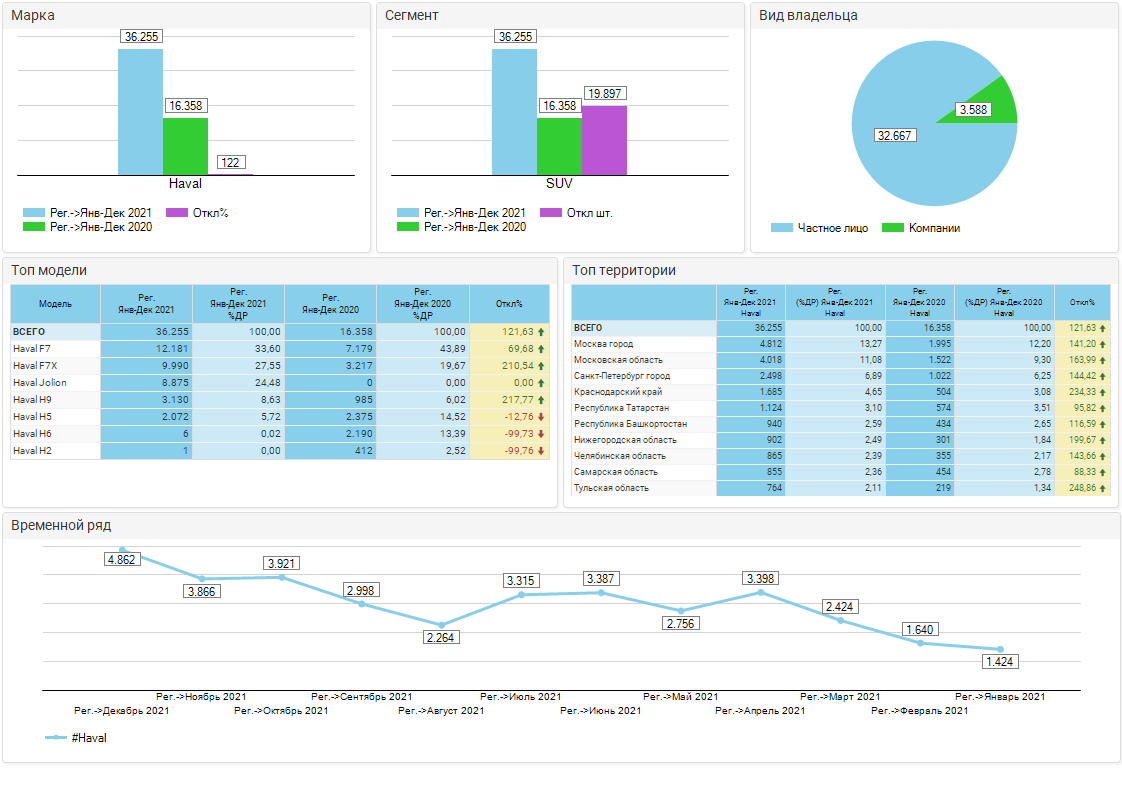Click red down arrow in Haval H5 row
The image size is (1122, 793).
pos(541,417)
